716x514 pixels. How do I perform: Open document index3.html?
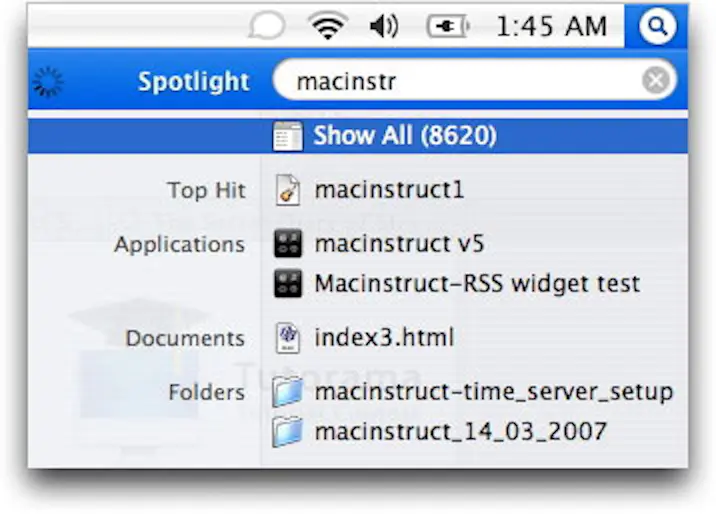384,338
